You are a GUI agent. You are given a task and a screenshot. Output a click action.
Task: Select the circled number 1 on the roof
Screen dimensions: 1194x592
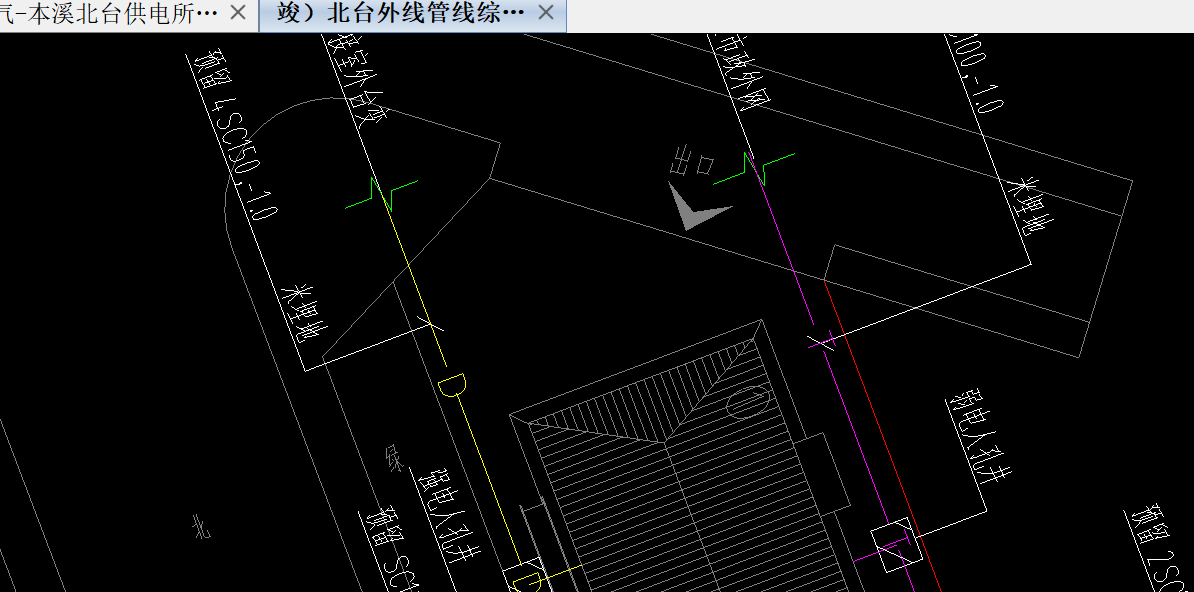click(749, 403)
